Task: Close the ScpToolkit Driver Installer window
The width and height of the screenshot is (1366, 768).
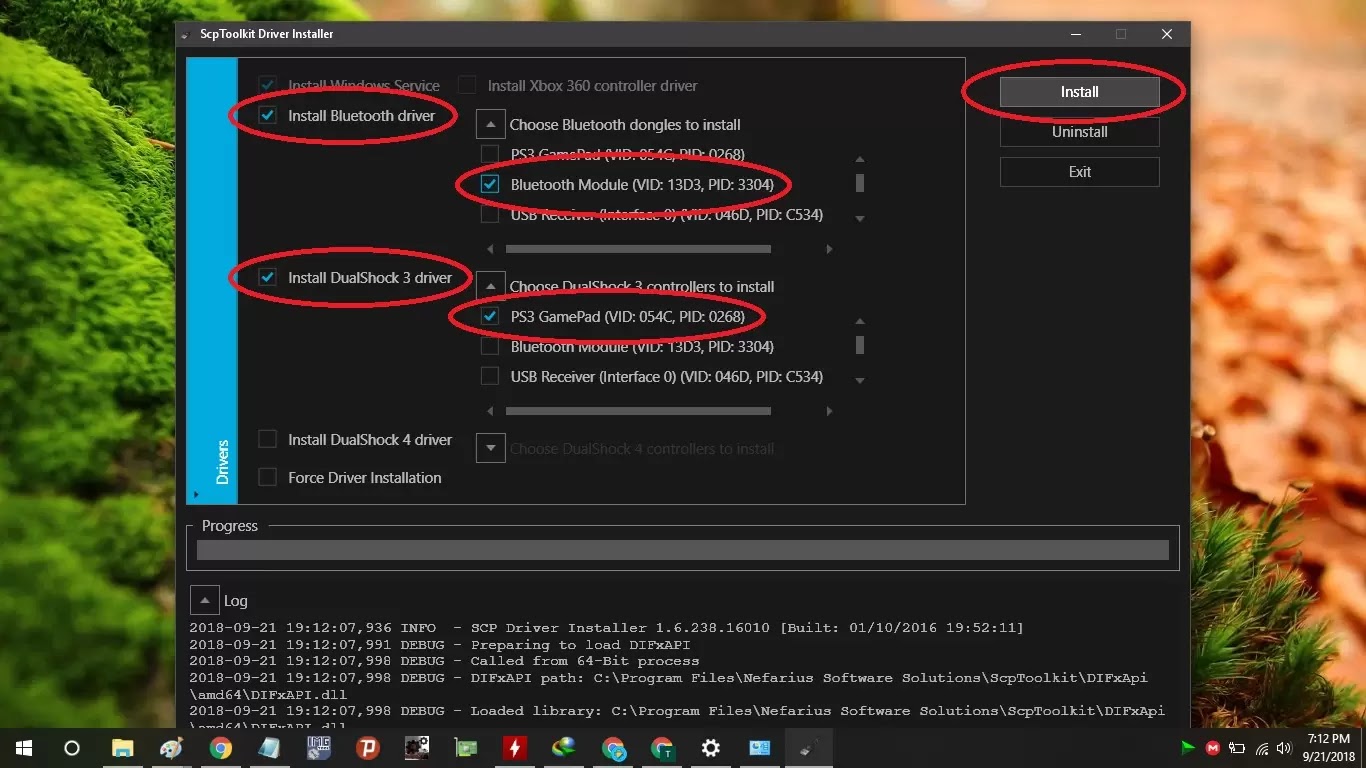Action: [1167, 34]
